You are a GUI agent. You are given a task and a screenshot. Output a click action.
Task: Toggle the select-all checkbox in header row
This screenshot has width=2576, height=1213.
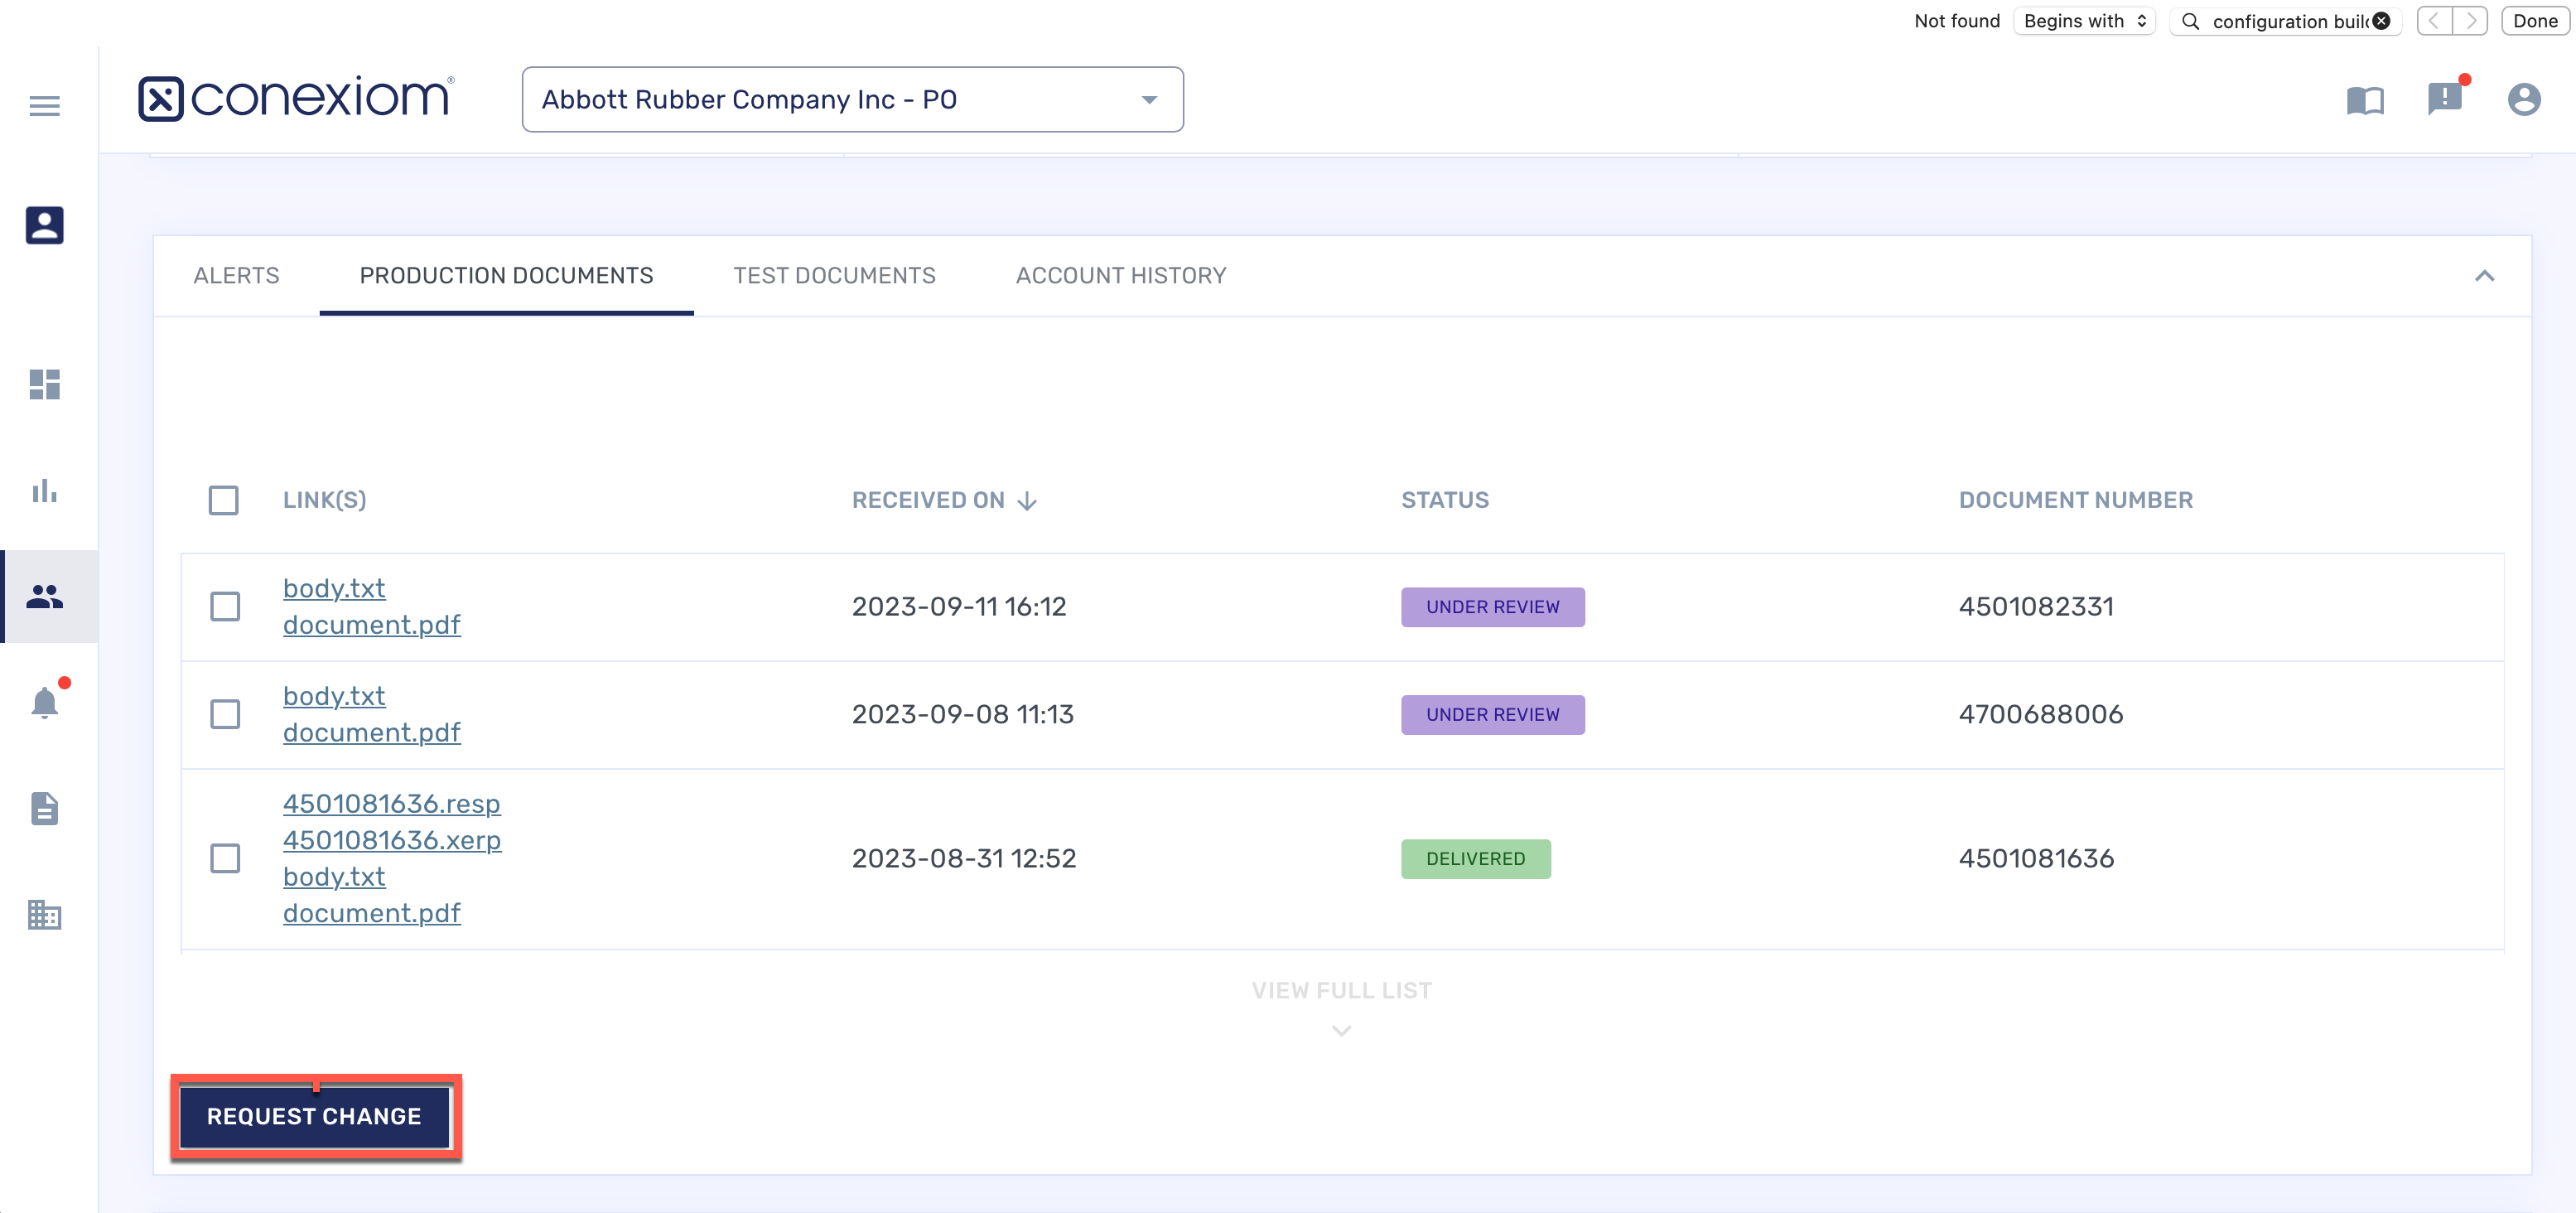tap(223, 500)
